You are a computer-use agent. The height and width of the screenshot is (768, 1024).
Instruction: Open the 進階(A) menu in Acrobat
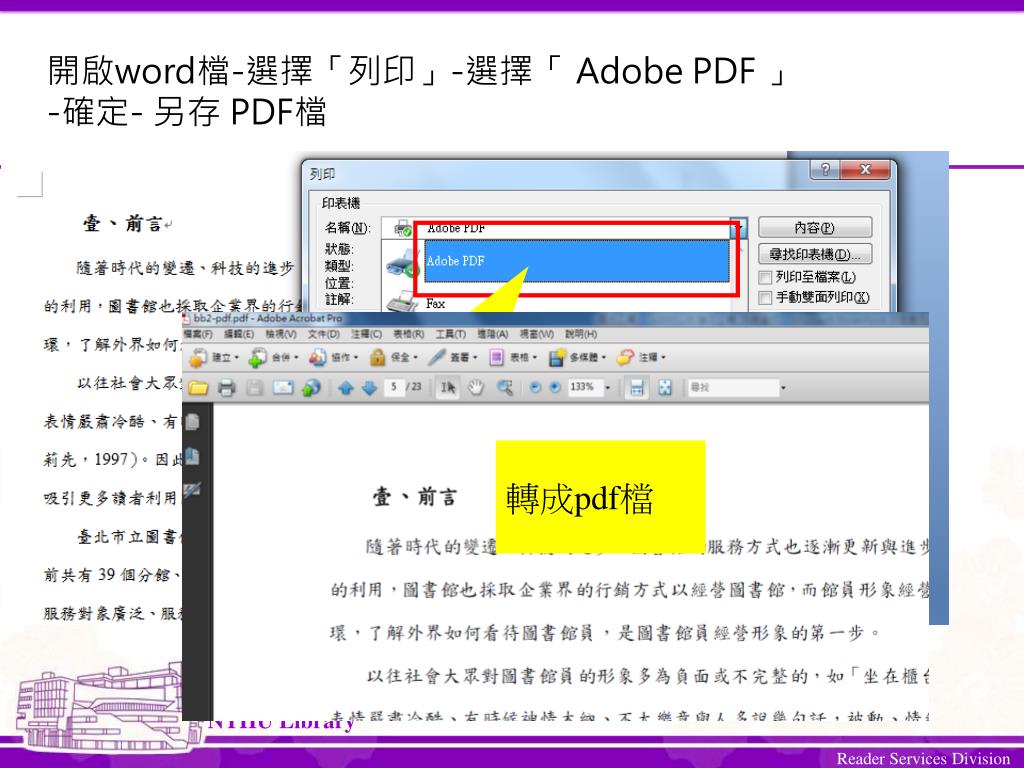pos(492,334)
